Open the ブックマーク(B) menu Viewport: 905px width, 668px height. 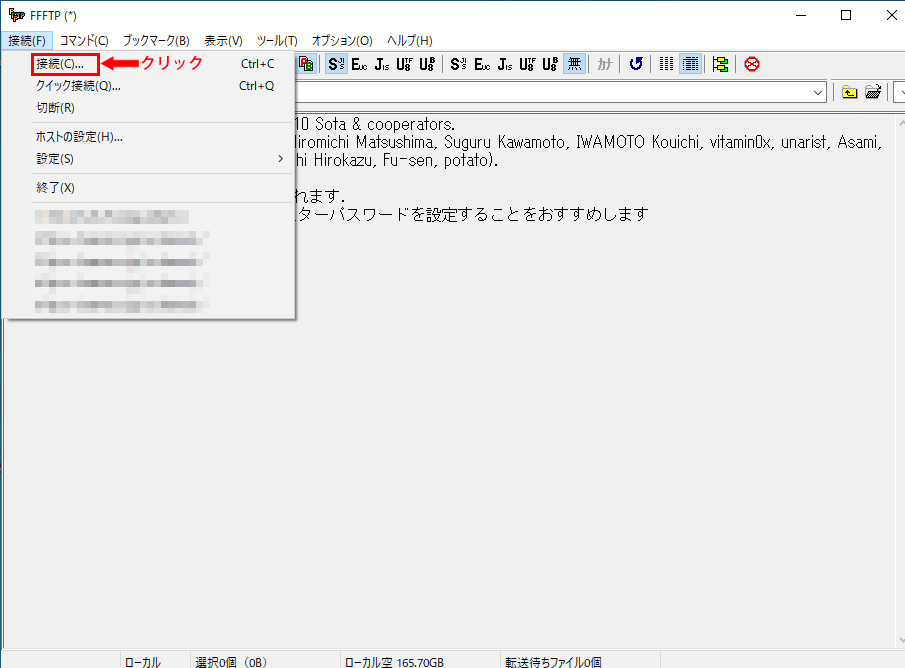click(156, 40)
